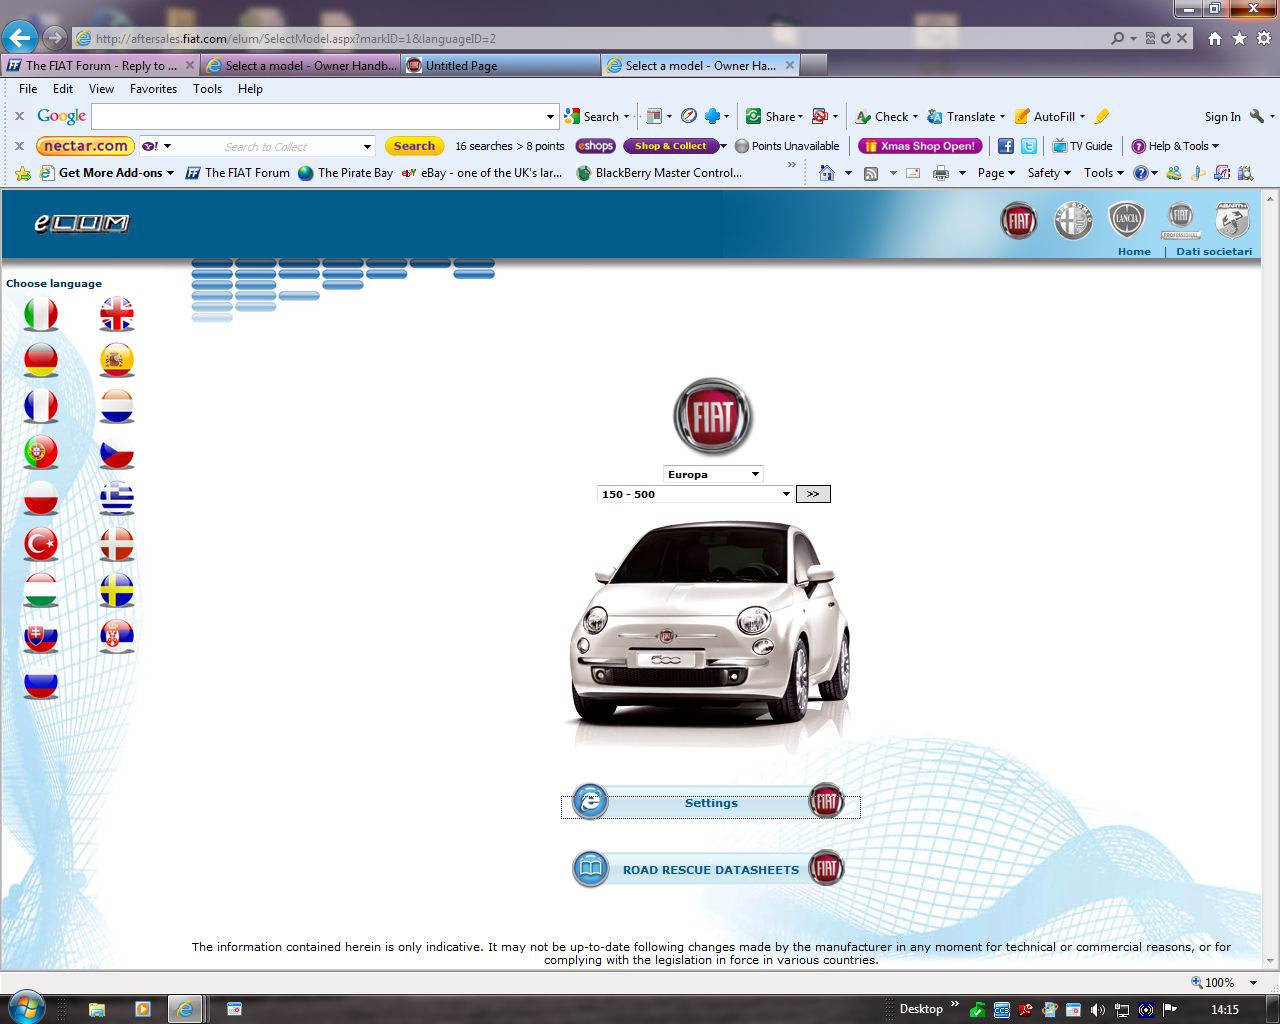Switch to the Untitled Page tab

(x=500, y=65)
